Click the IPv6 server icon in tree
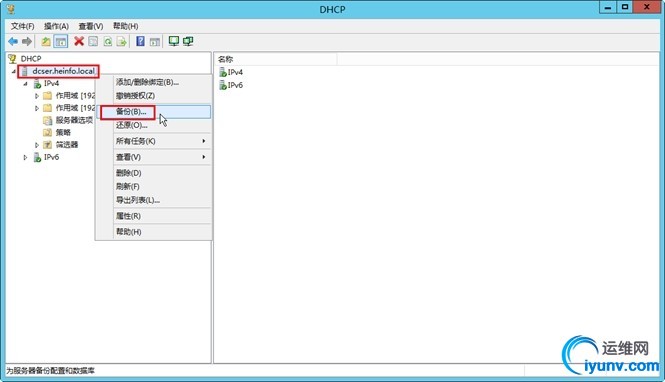 (x=37, y=157)
